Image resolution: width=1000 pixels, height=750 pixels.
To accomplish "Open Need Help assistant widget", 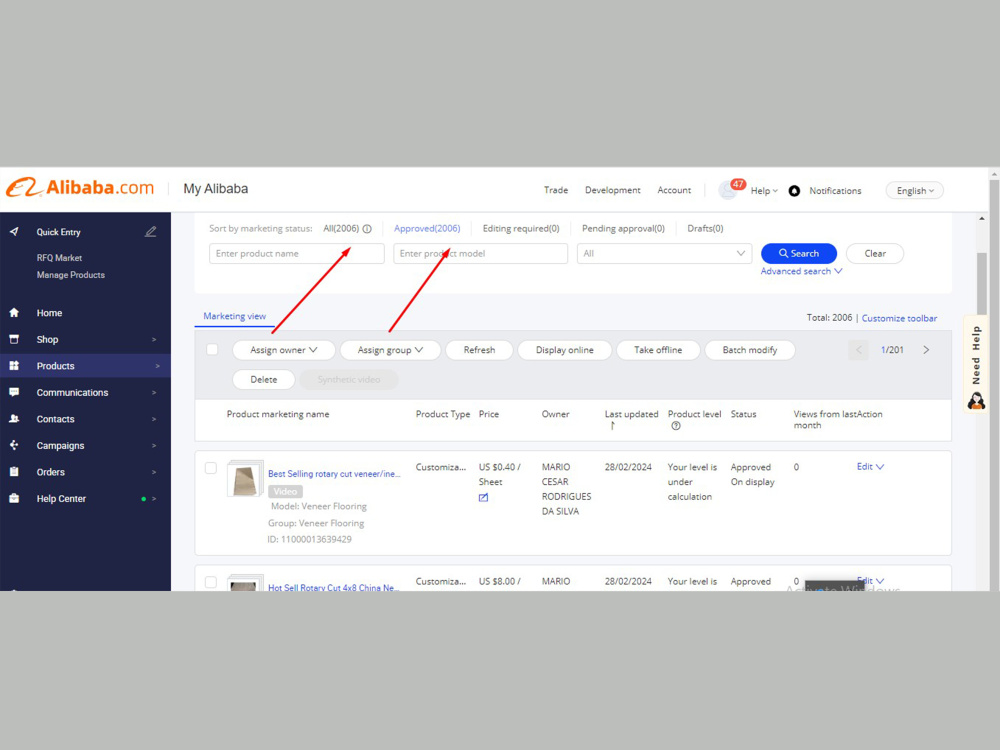I will pos(976,364).
